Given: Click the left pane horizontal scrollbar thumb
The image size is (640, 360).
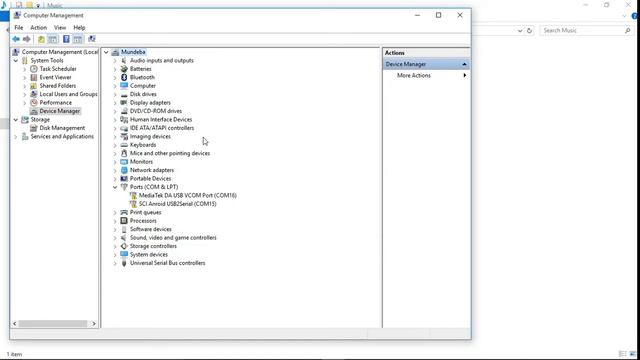Looking at the screenshot, I should [53, 324].
